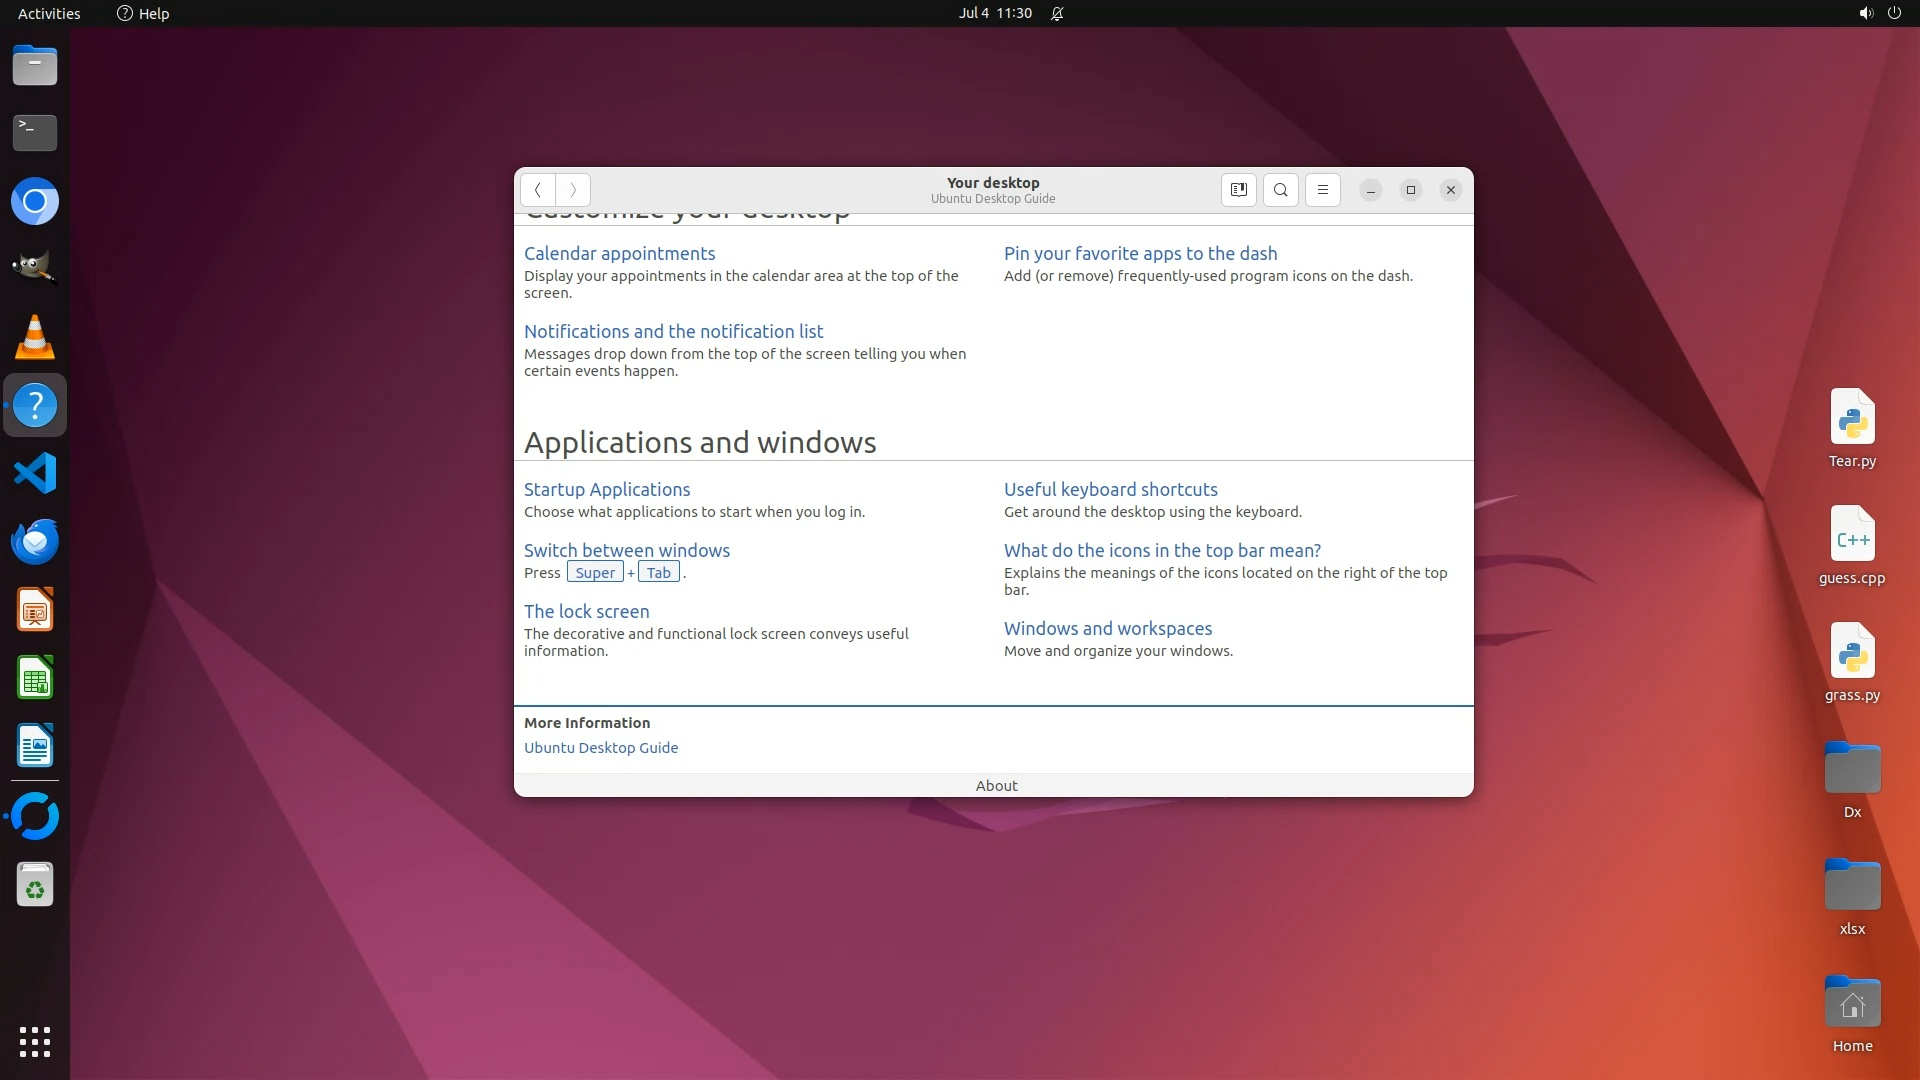1920x1080 pixels.
Task: Click the back navigation arrow in Help
Action: coord(537,190)
